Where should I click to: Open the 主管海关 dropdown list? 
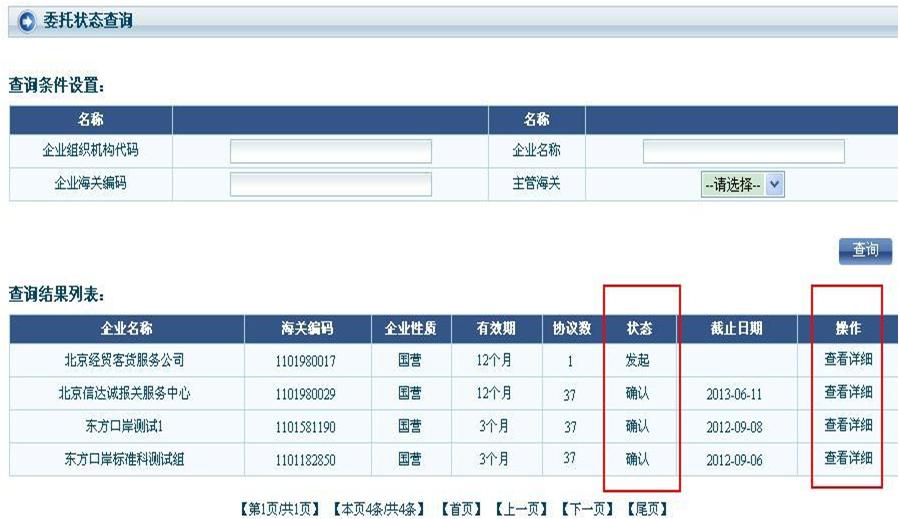[x=743, y=184]
